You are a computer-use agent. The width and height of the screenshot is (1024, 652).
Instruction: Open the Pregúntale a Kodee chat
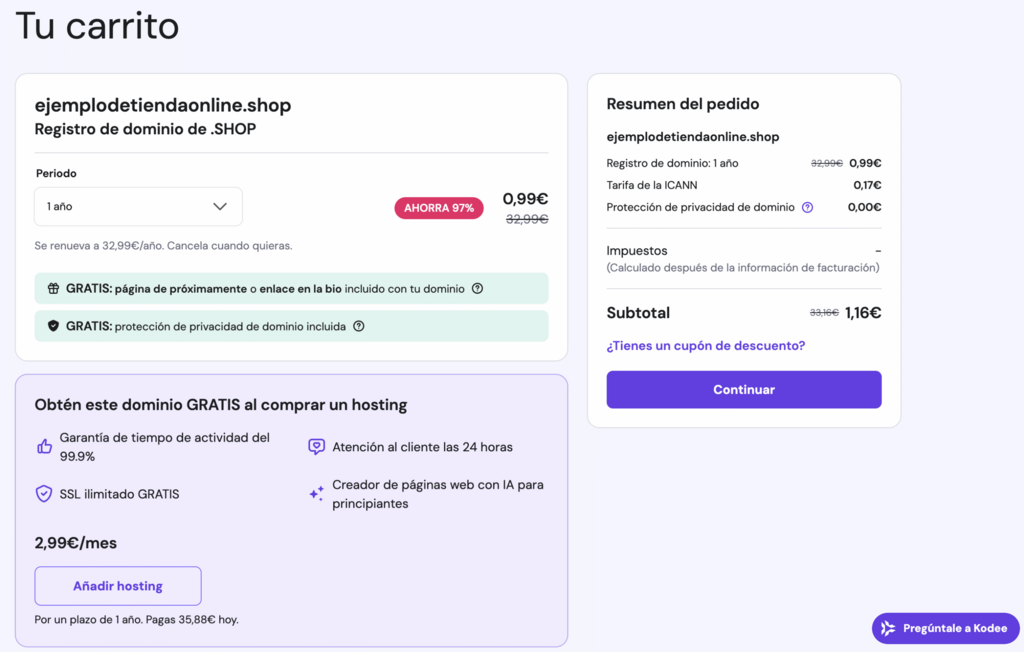pyautogui.click(x=946, y=628)
